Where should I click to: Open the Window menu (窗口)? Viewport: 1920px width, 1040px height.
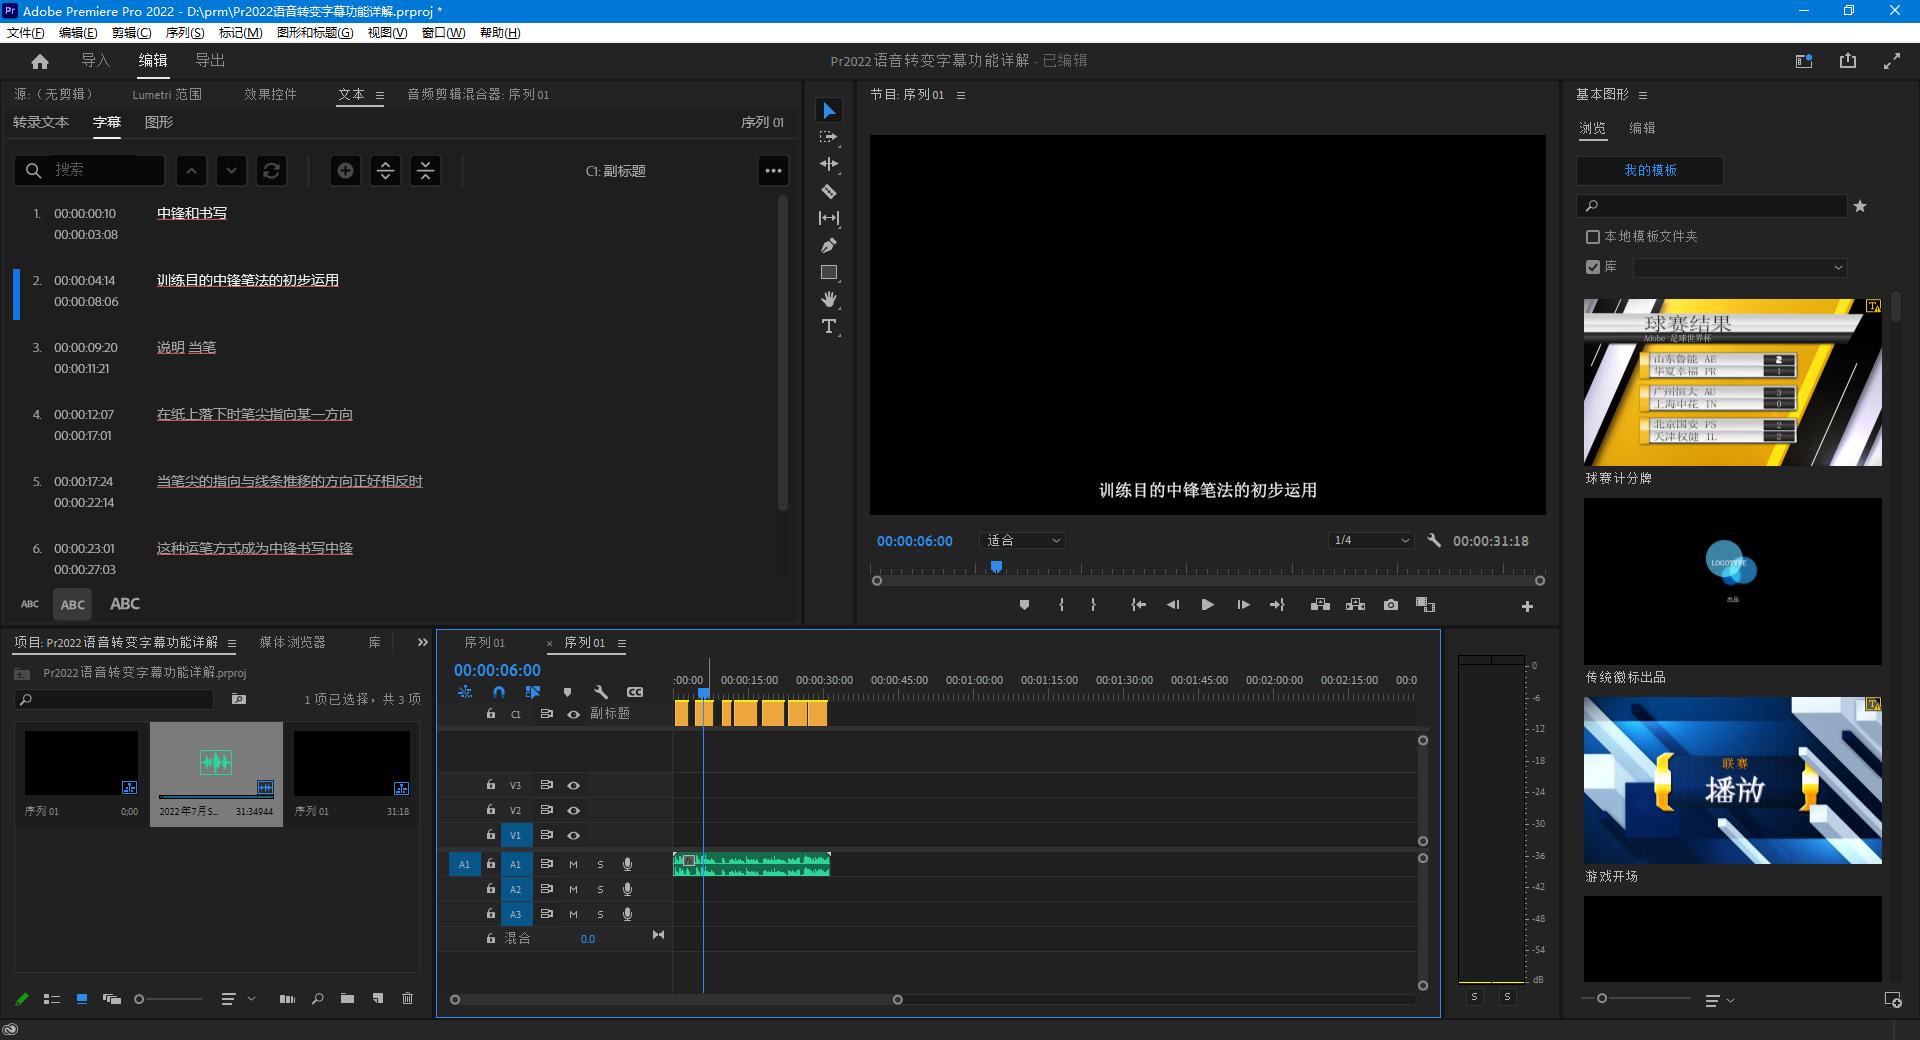443,32
